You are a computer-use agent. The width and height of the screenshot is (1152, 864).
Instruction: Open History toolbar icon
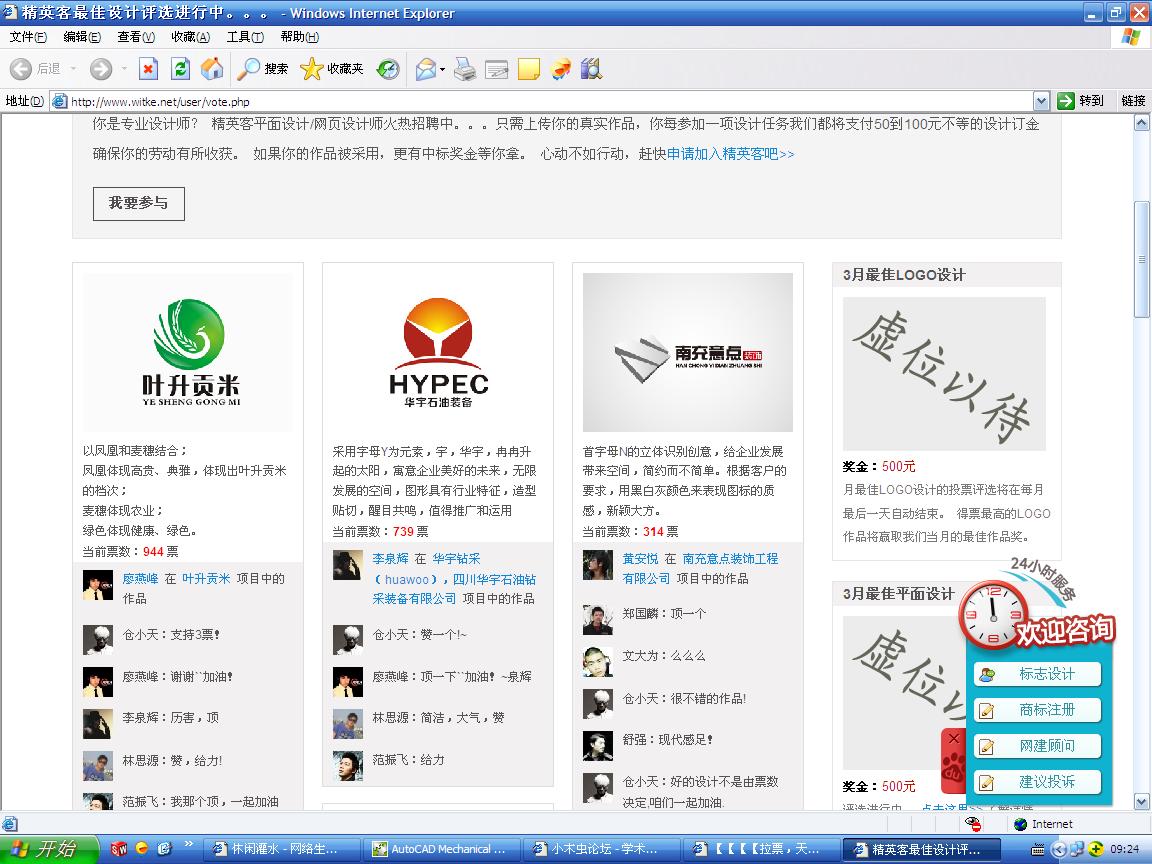click(388, 69)
